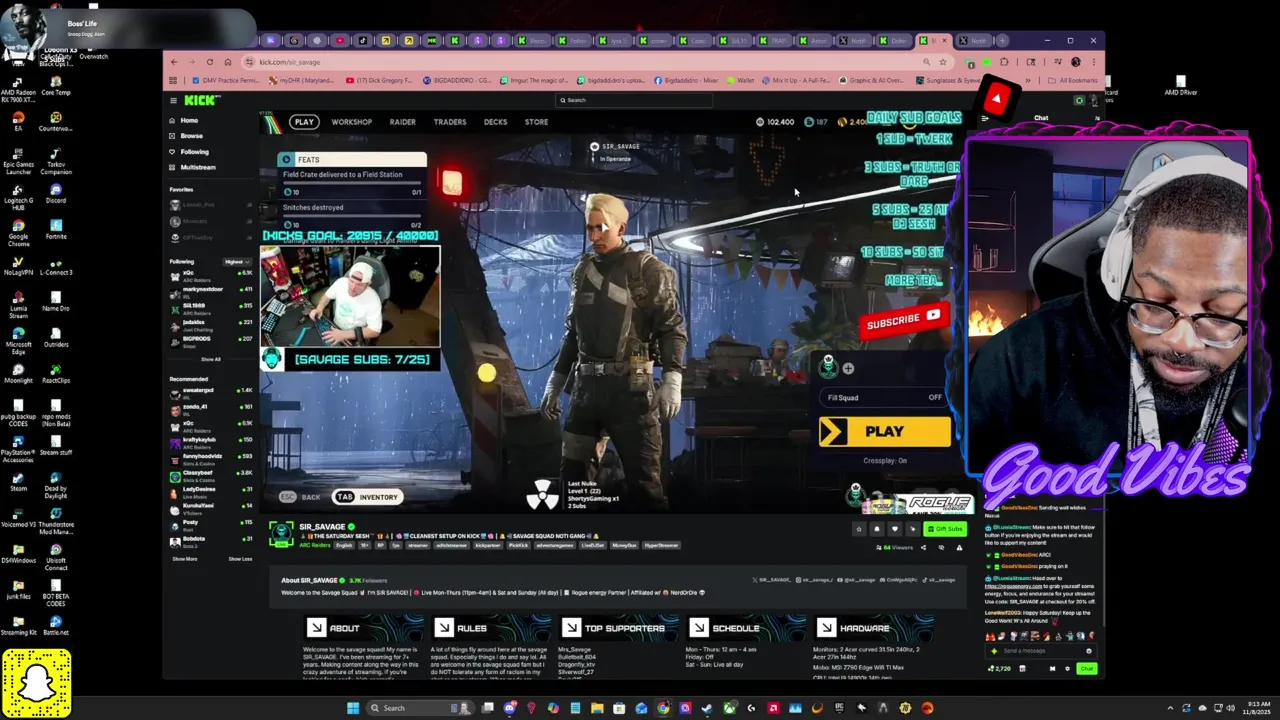The width and height of the screenshot is (1280, 720).
Task: Open sweatergxd in Recommended list
Action: point(209,392)
